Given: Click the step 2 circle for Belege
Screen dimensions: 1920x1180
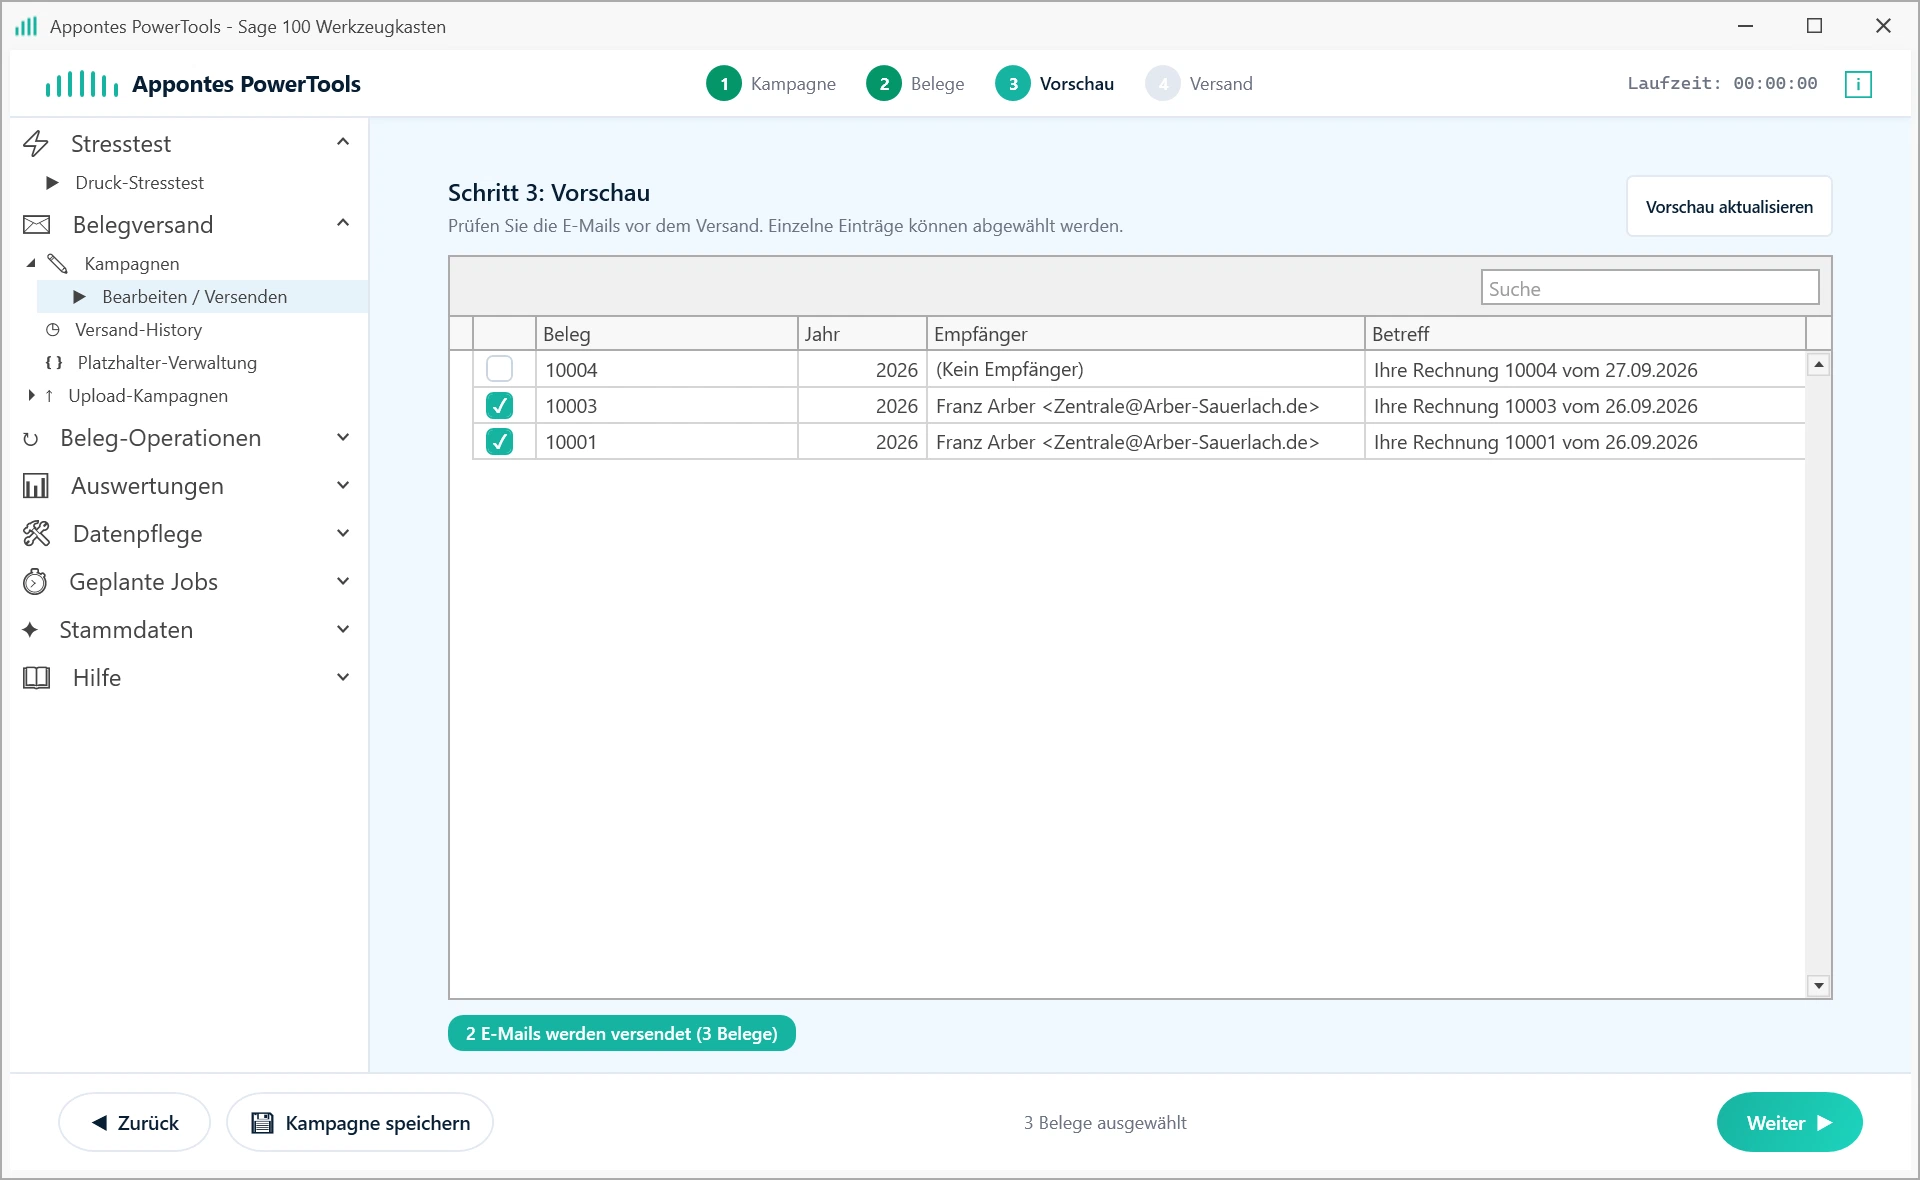Looking at the screenshot, I should (x=884, y=84).
